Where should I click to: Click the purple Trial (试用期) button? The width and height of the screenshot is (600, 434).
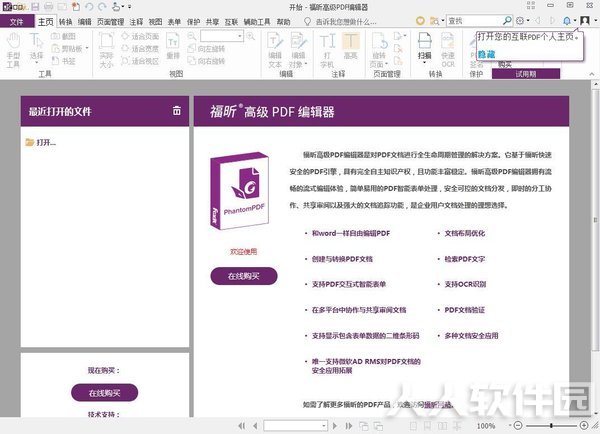(x=526, y=74)
